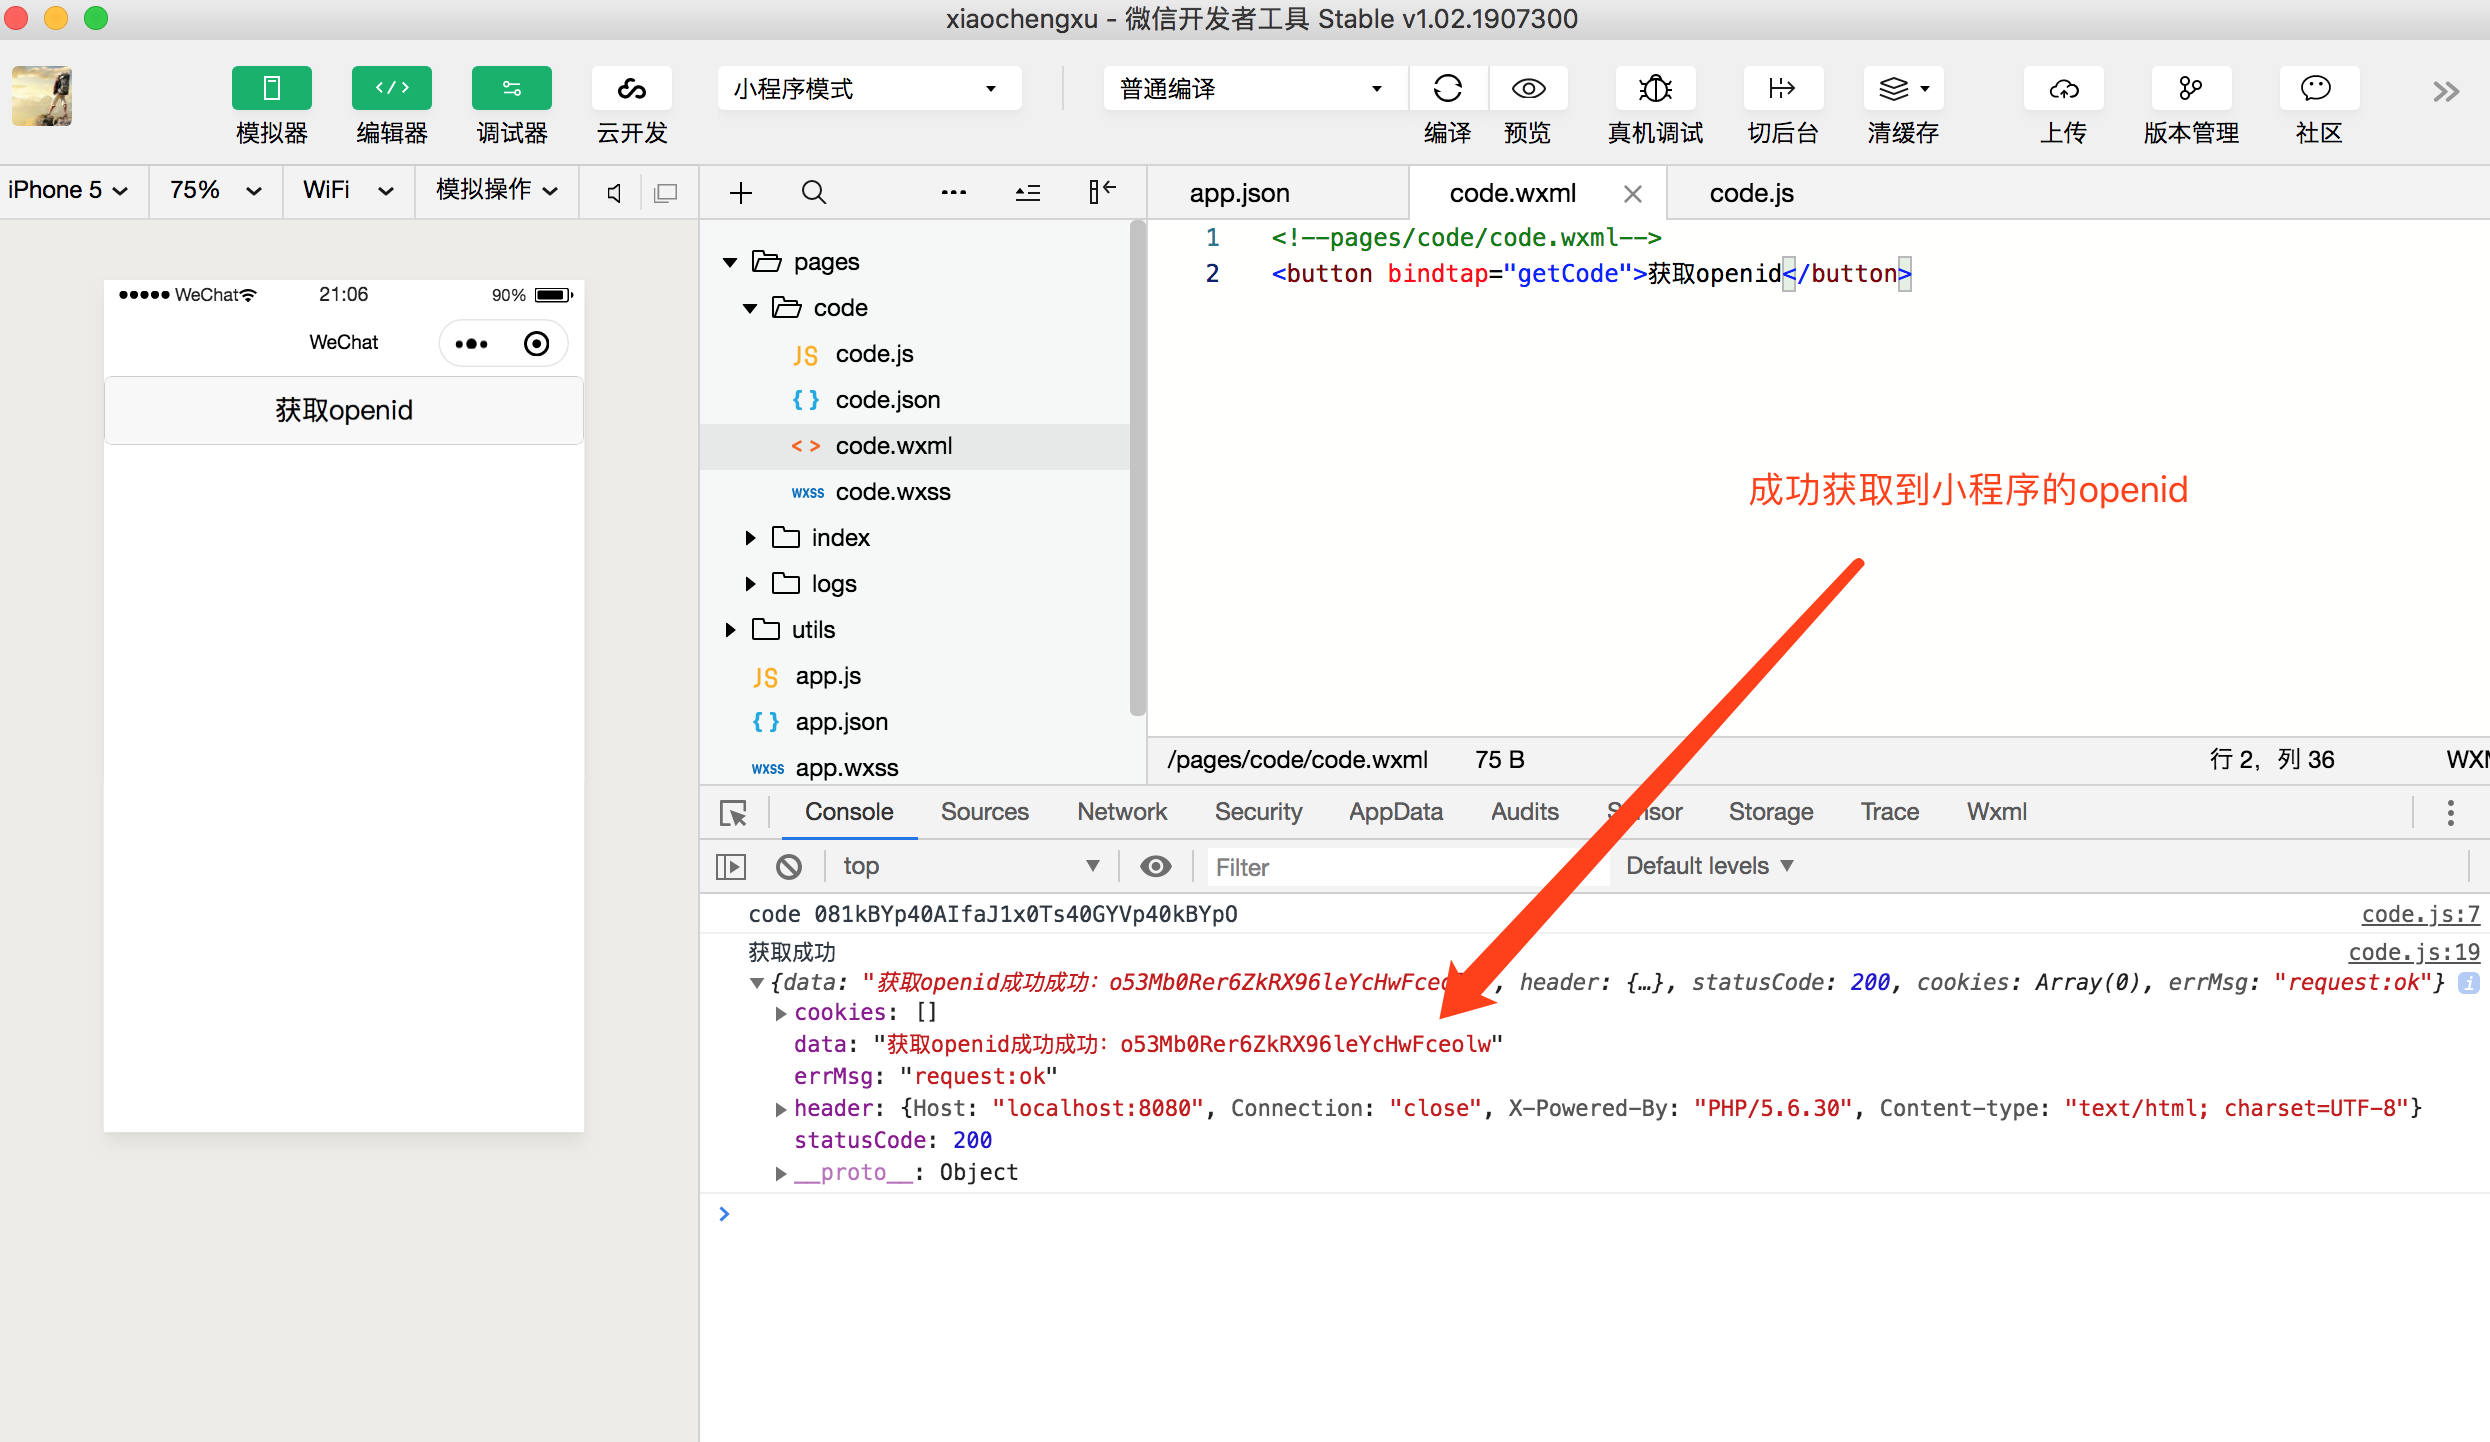Viewport: 2490px width, 1442px height.
Task: Click the element inspector arrow icon
Action: click(733, 813)
